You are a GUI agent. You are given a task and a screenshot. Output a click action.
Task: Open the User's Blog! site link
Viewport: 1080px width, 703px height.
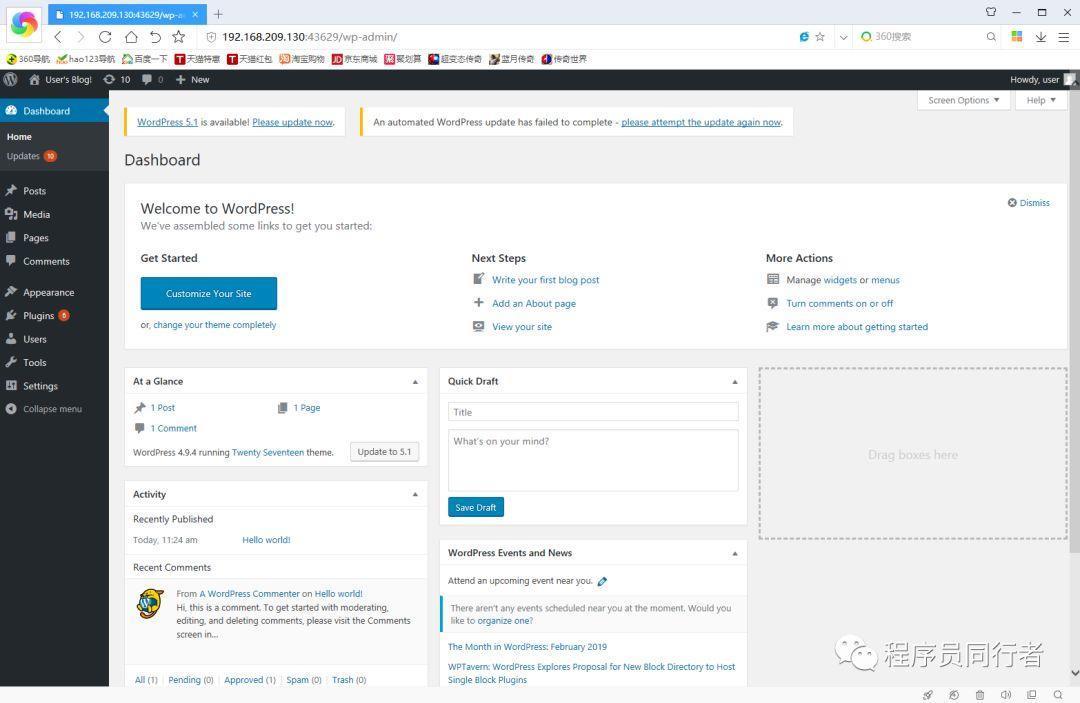click(x=60, y=79)
